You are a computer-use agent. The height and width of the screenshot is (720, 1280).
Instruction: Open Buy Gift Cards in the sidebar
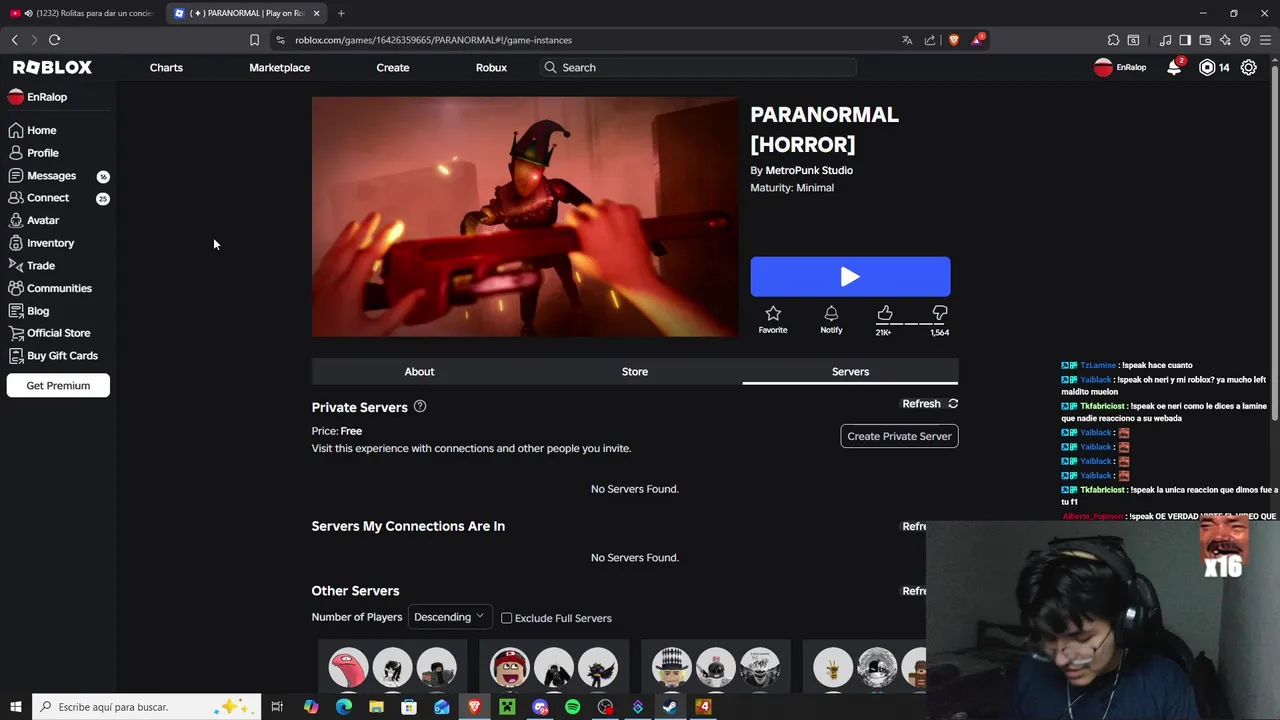coord(54,356)
